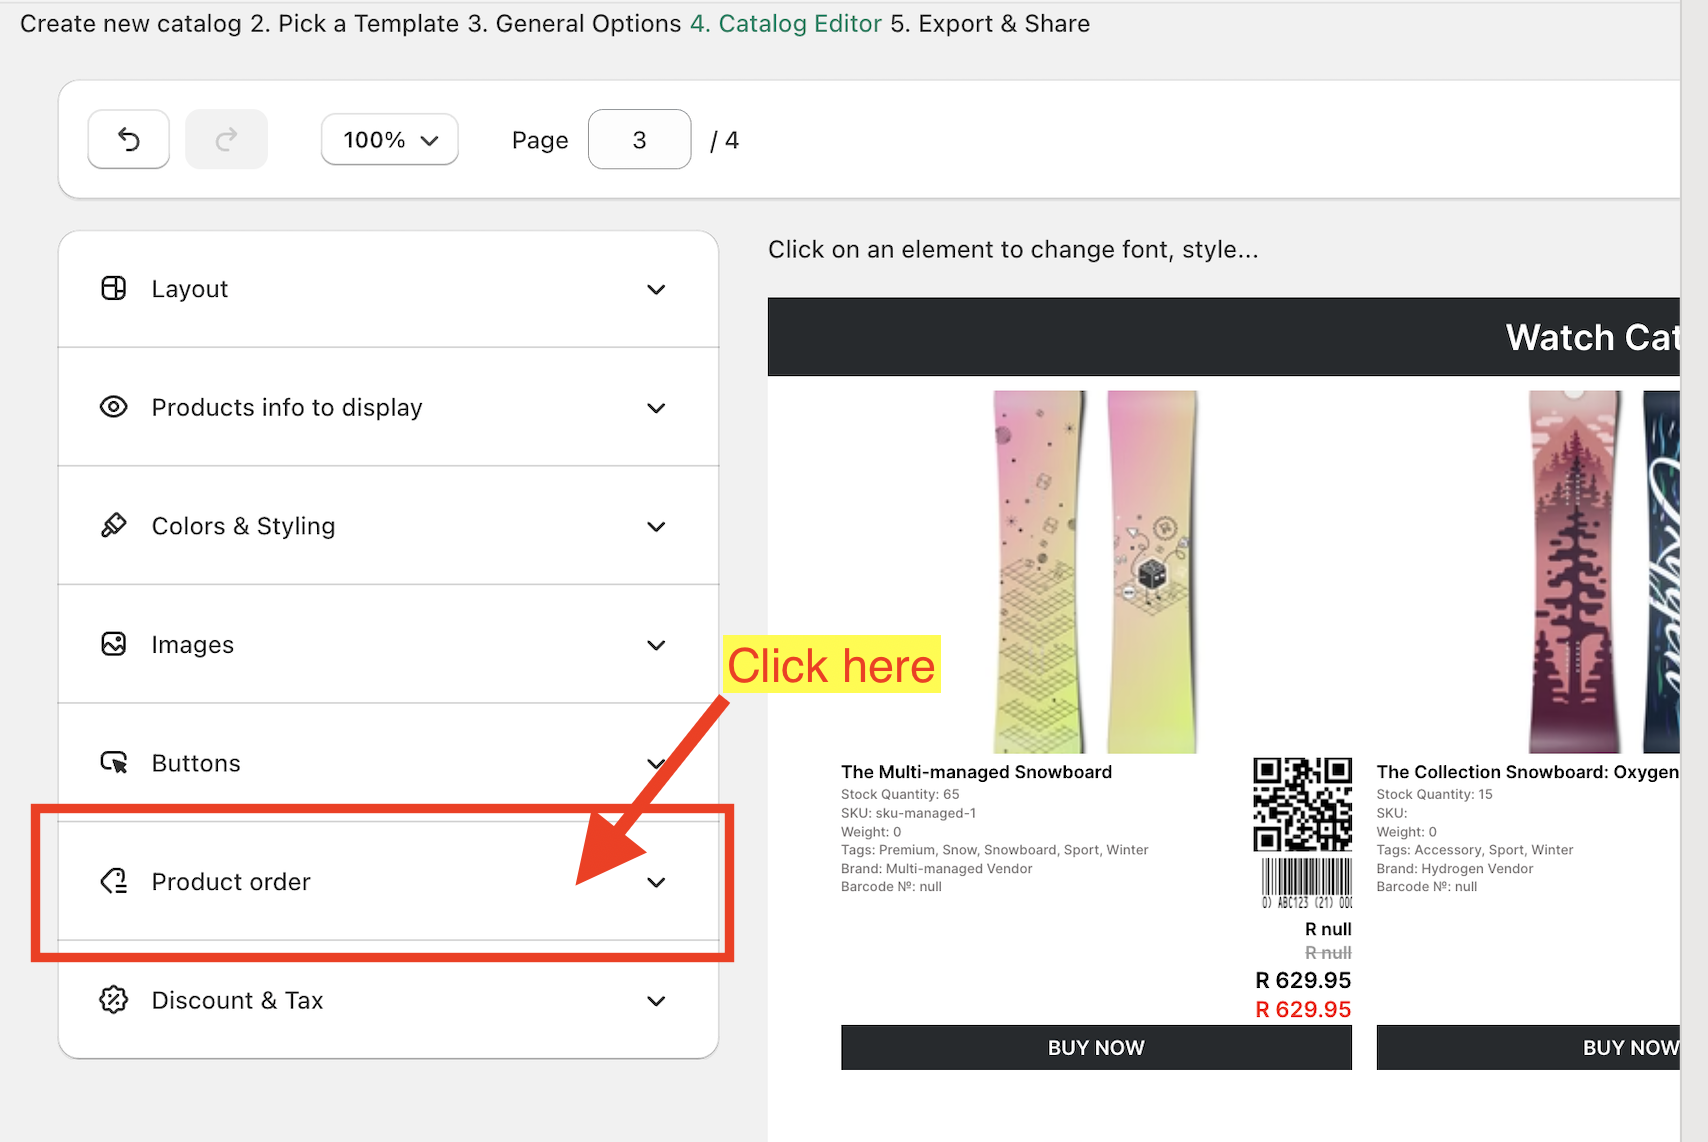
Task: Select the Watch Cat catalog header title
Action: tap(1593, 337)
